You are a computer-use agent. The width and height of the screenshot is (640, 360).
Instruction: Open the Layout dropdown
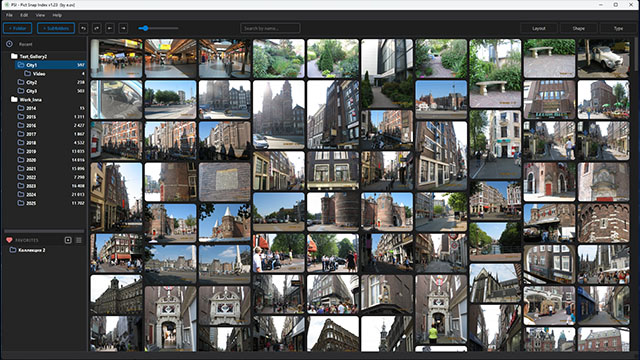point(539,28)
